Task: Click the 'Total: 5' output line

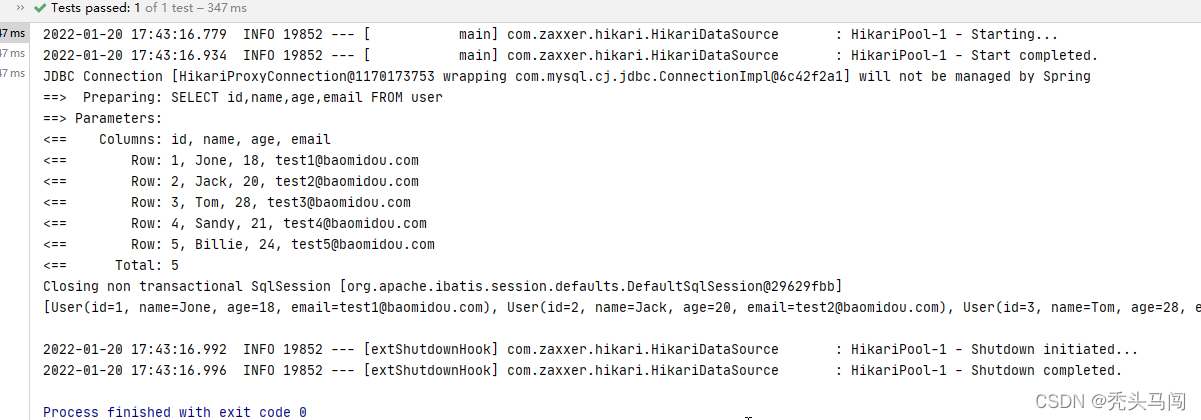Action: pos(111,265)
